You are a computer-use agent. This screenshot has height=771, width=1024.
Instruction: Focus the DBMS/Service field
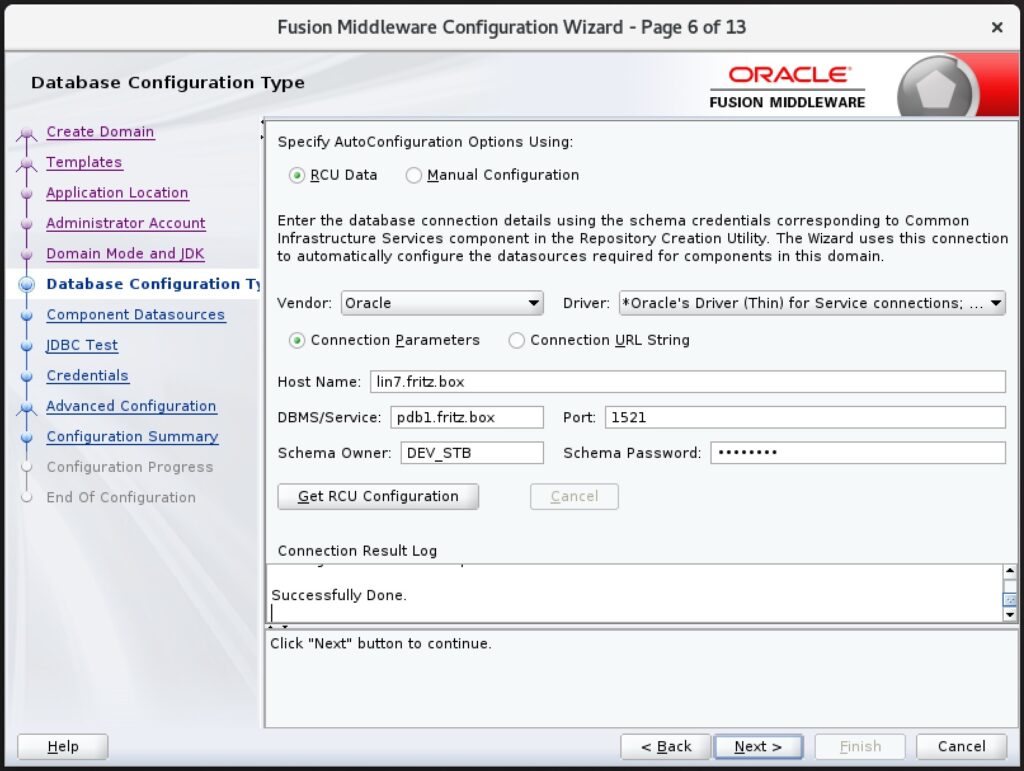pos(467,417)
